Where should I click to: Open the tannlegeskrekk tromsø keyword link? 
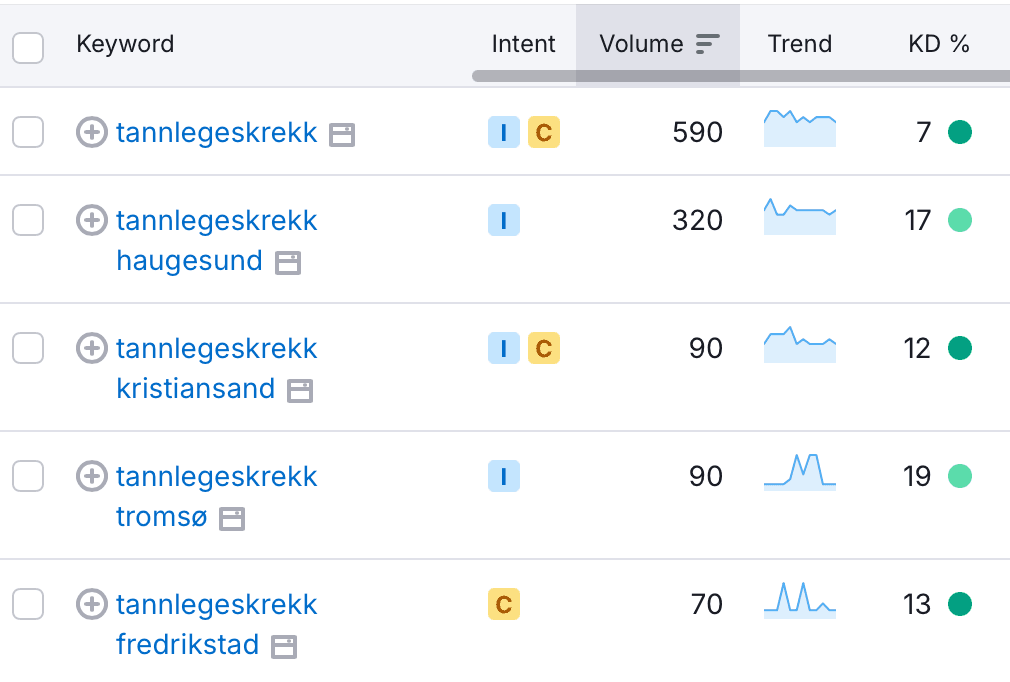tap(216, 477)
